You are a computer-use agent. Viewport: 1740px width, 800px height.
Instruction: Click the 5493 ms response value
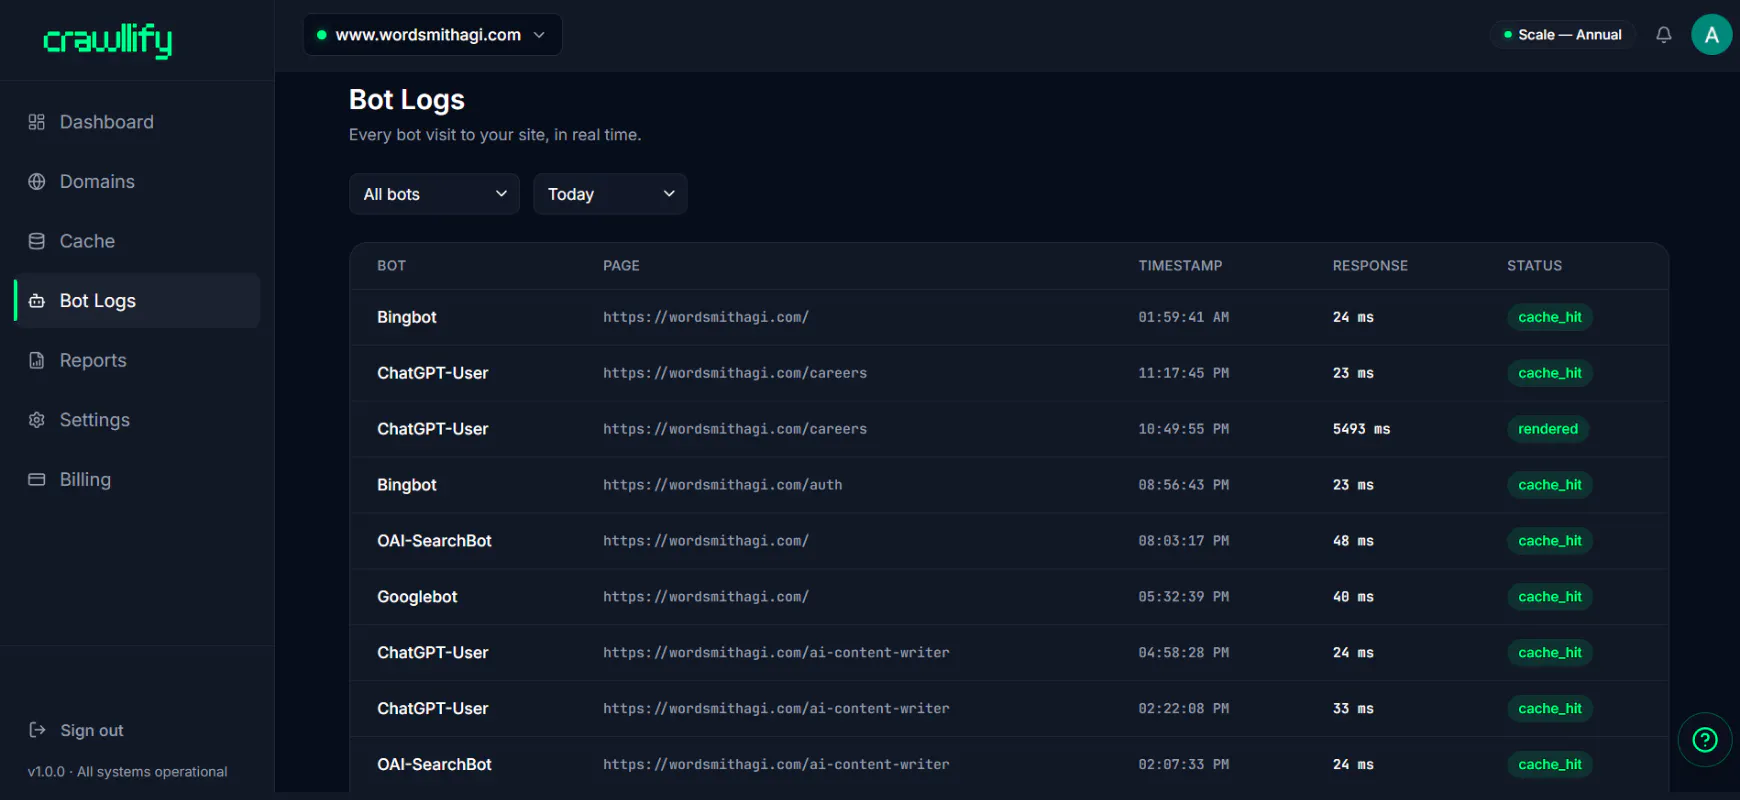(1361, 429)
